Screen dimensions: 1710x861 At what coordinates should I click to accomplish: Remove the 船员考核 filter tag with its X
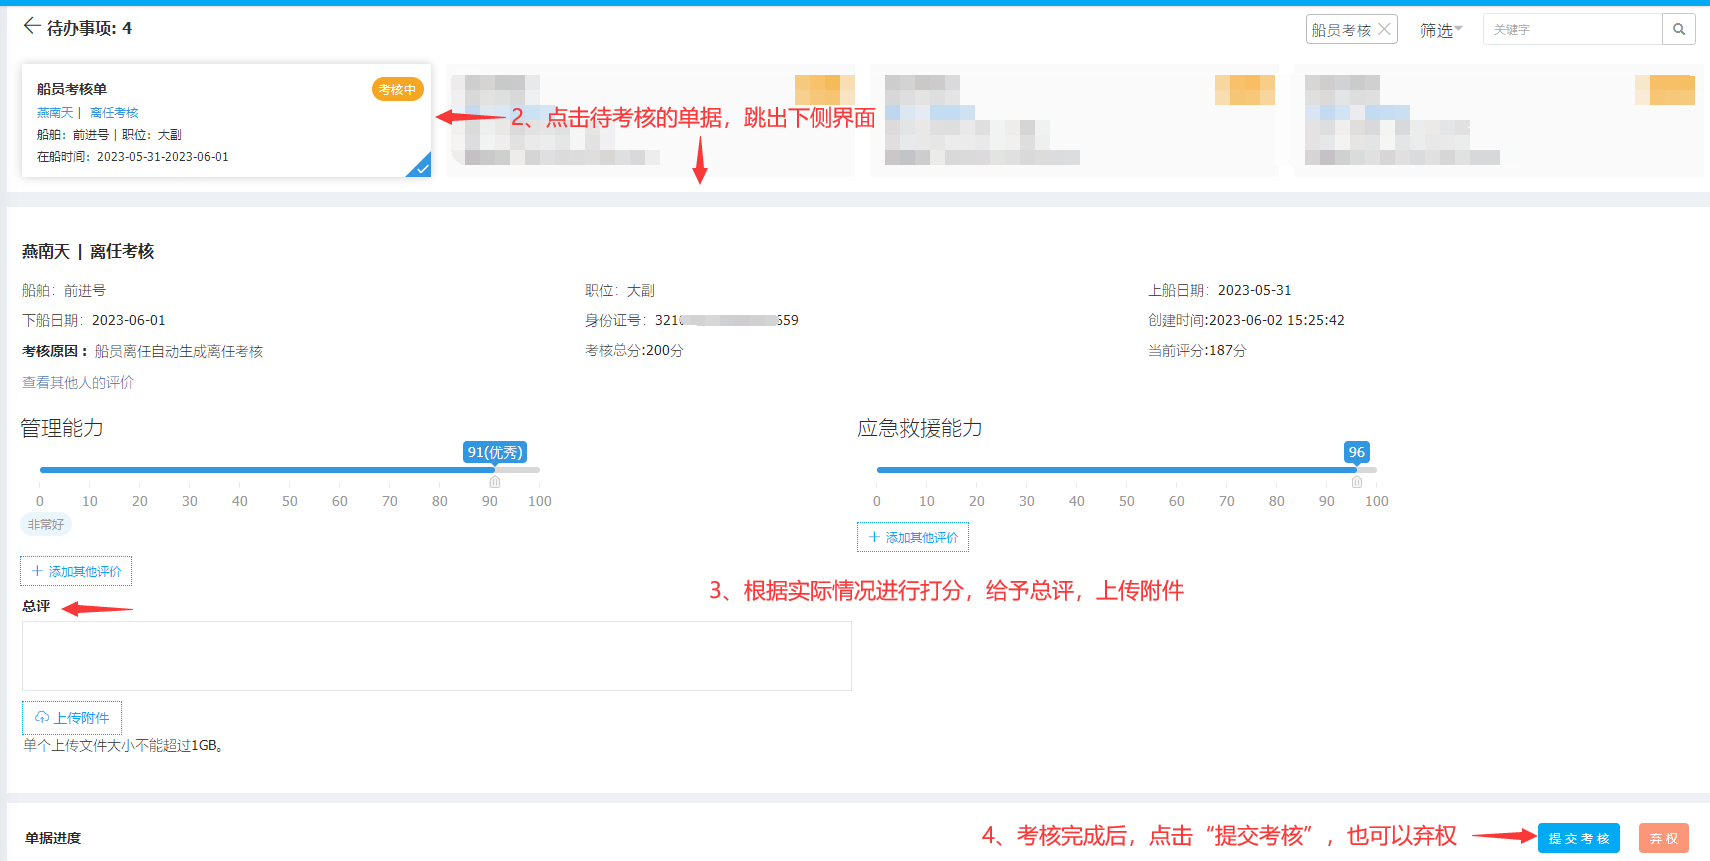pyautogui.click(x=1384, y=29)
